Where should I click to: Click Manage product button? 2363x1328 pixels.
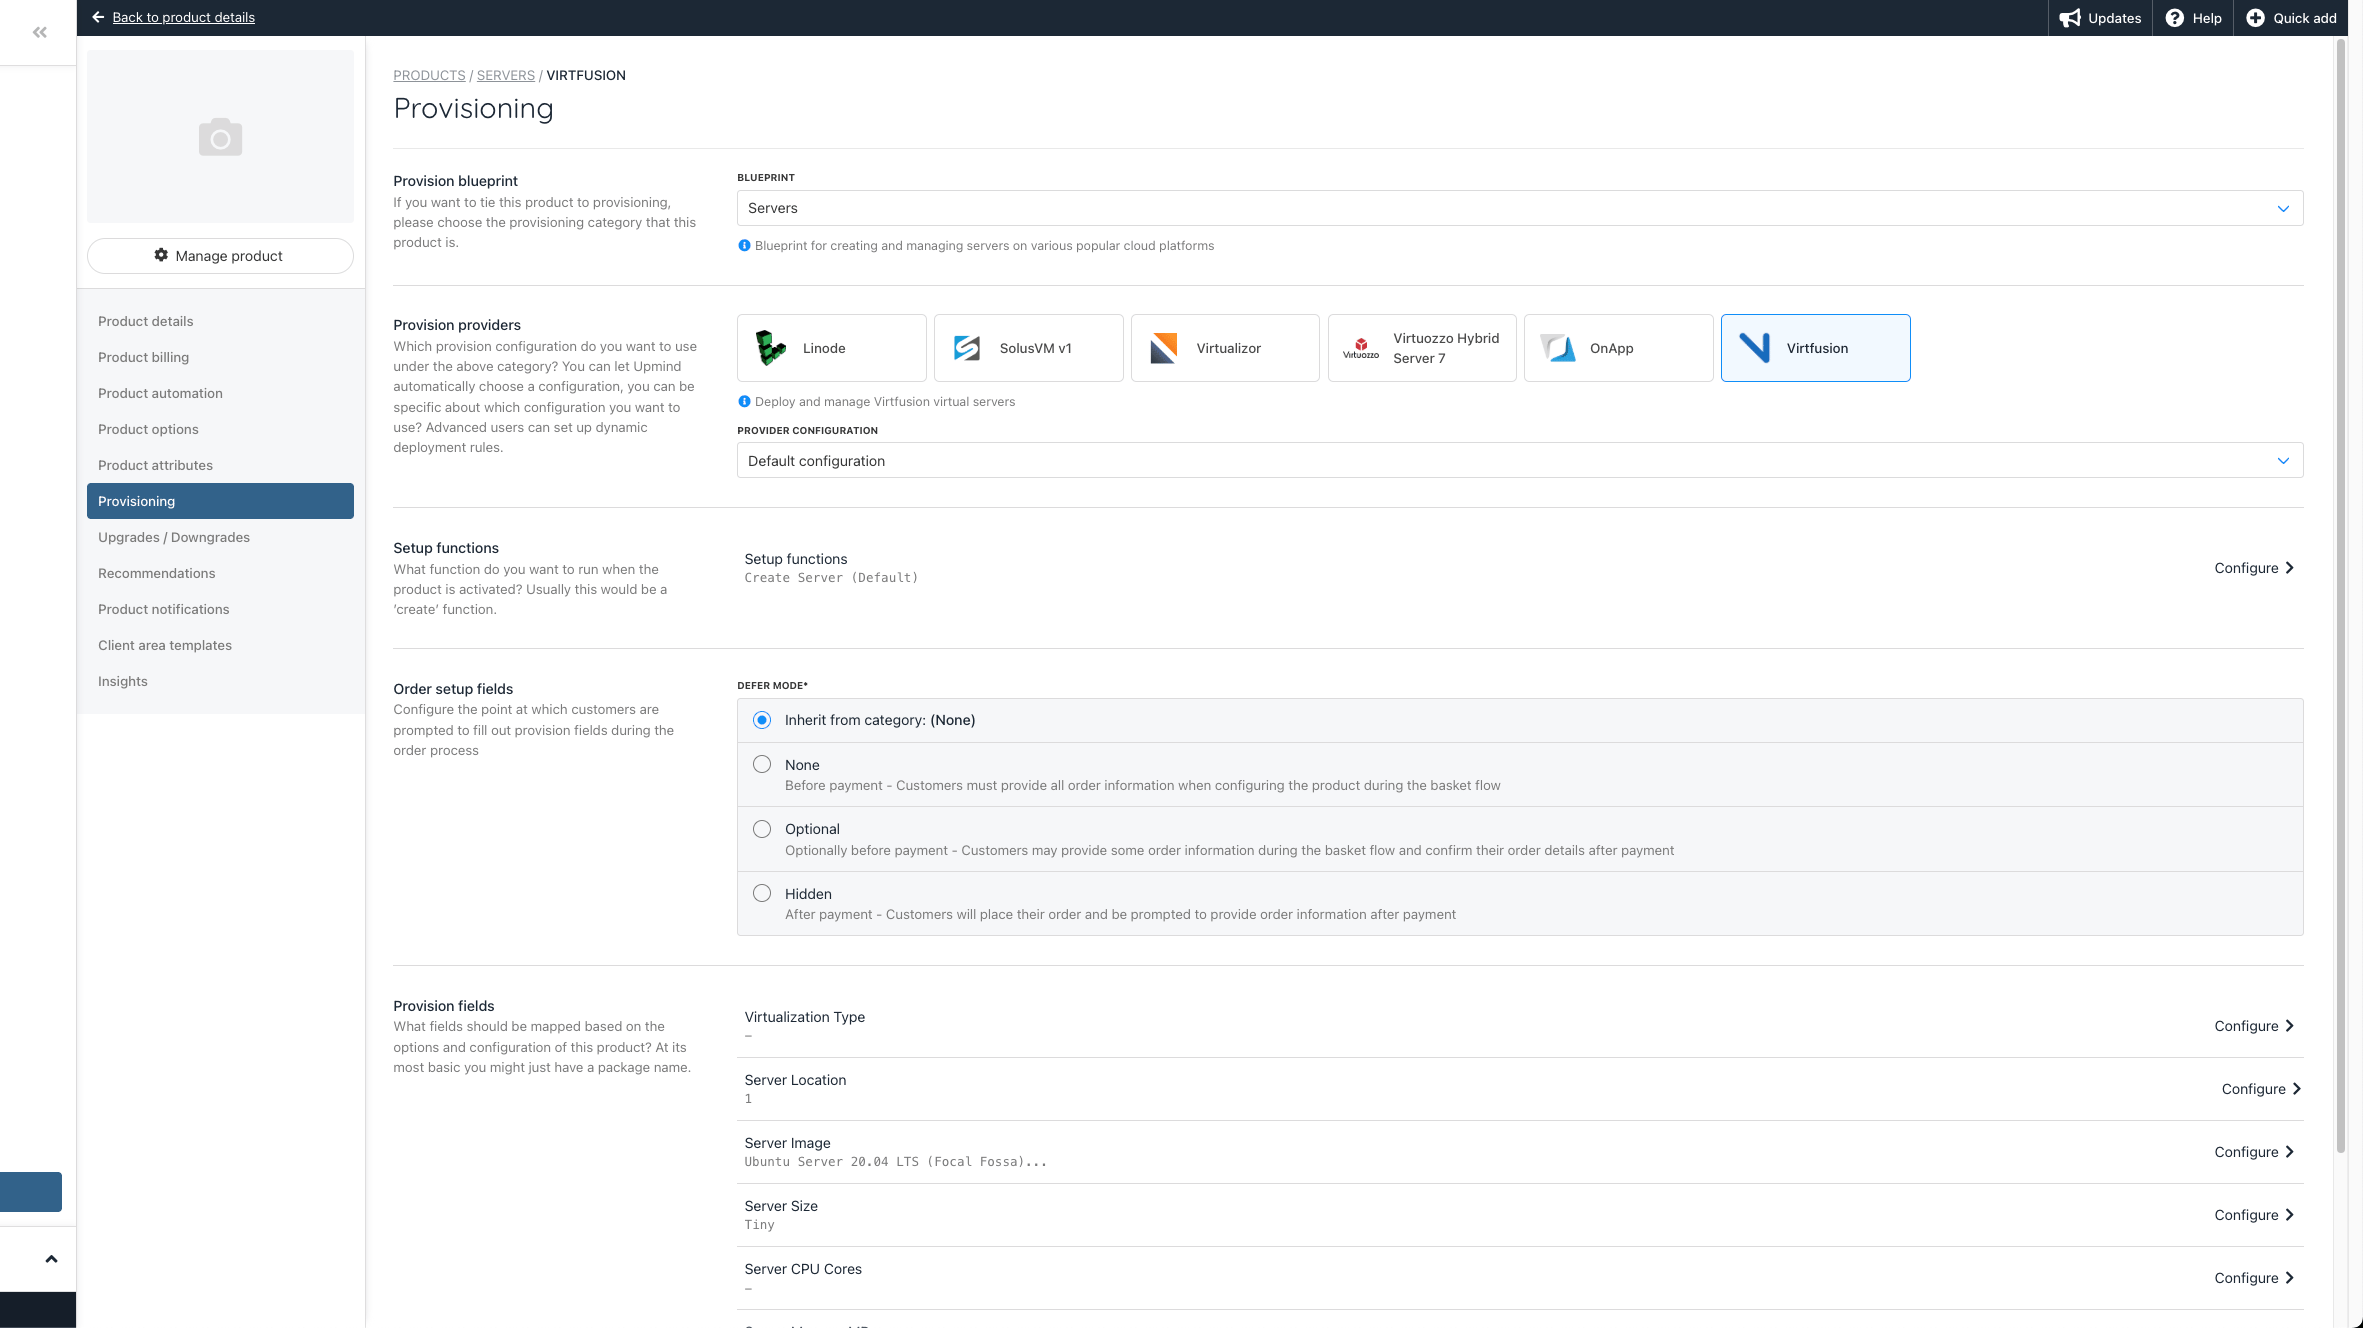220,255
